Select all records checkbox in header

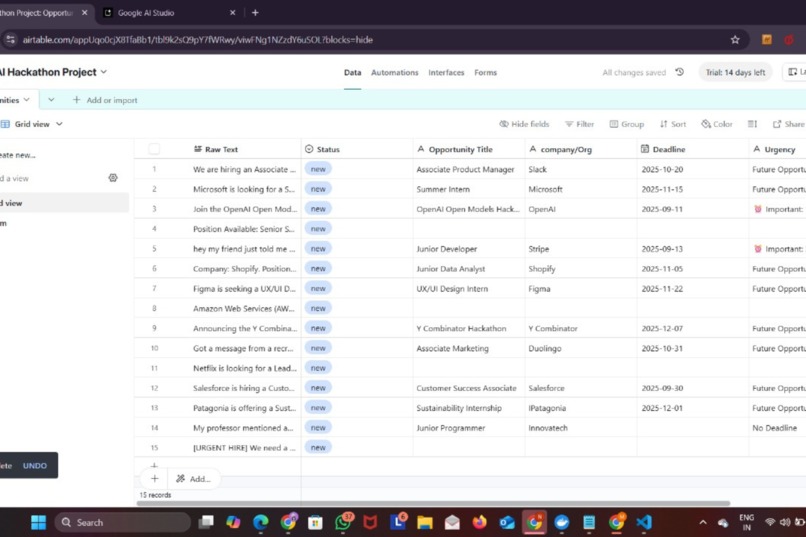click(154, 149)
